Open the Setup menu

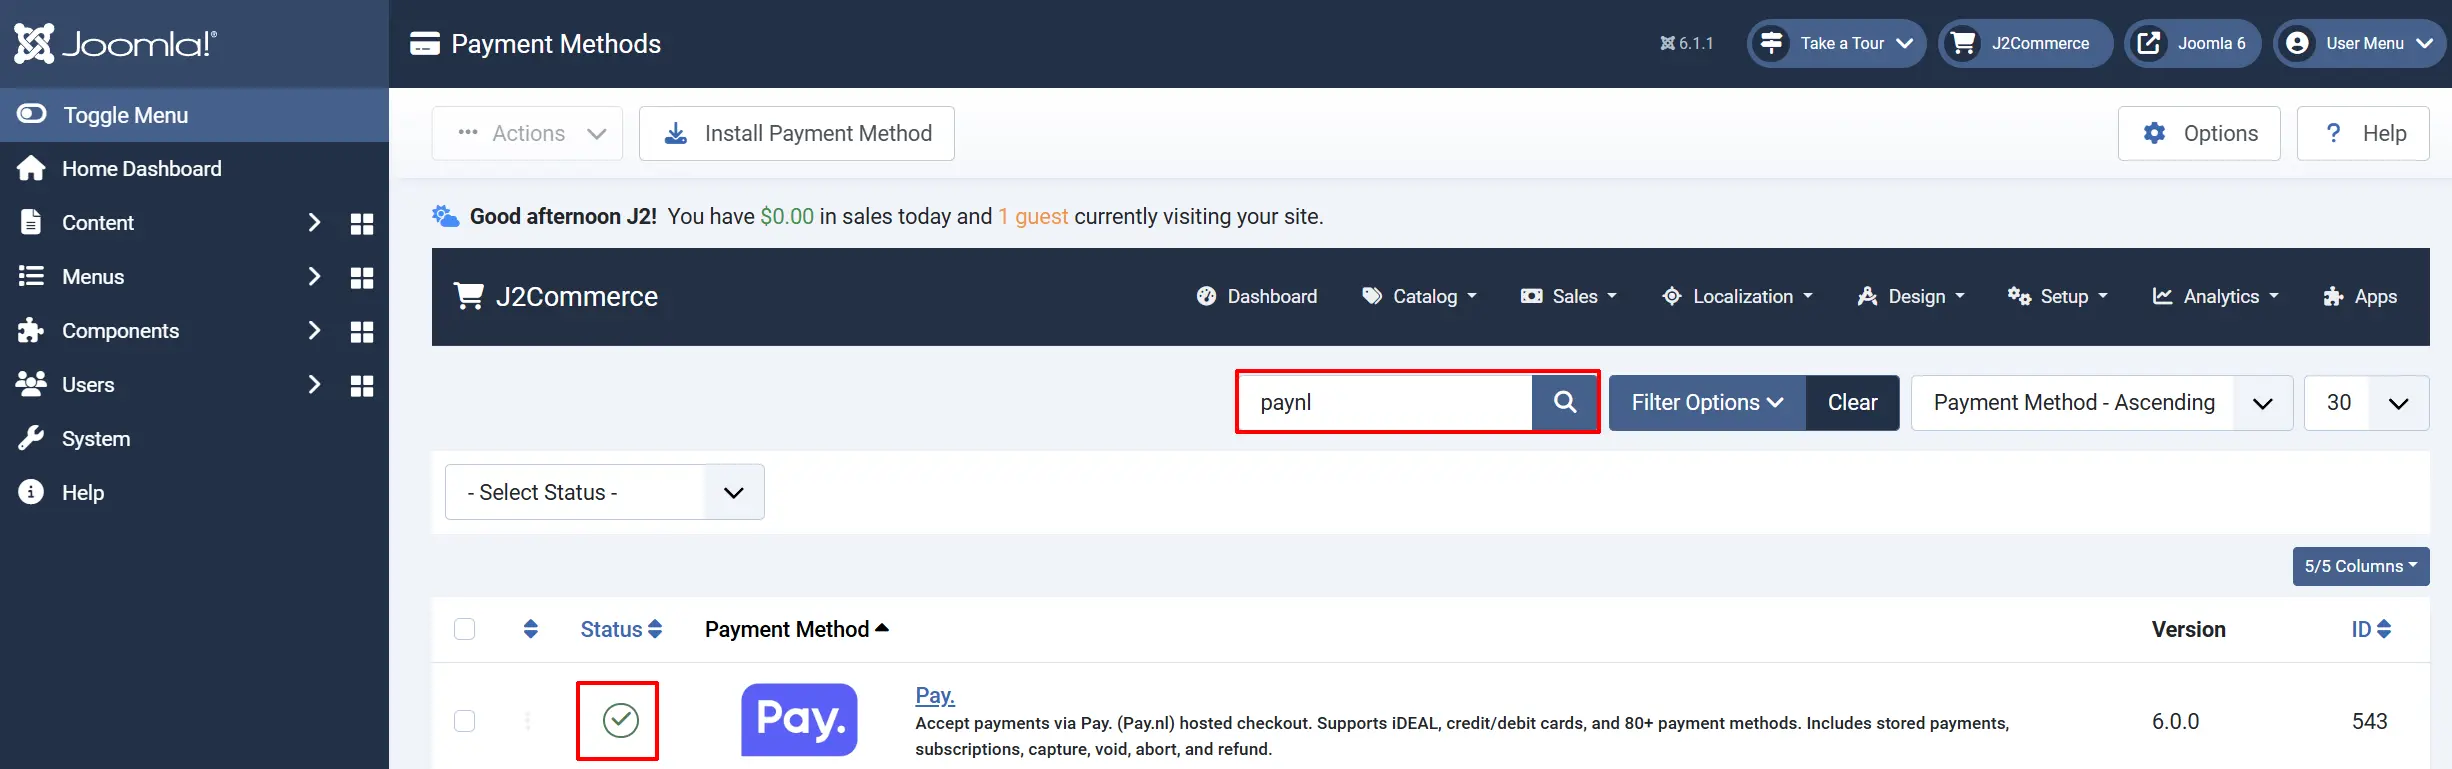tap(2058, 296)
